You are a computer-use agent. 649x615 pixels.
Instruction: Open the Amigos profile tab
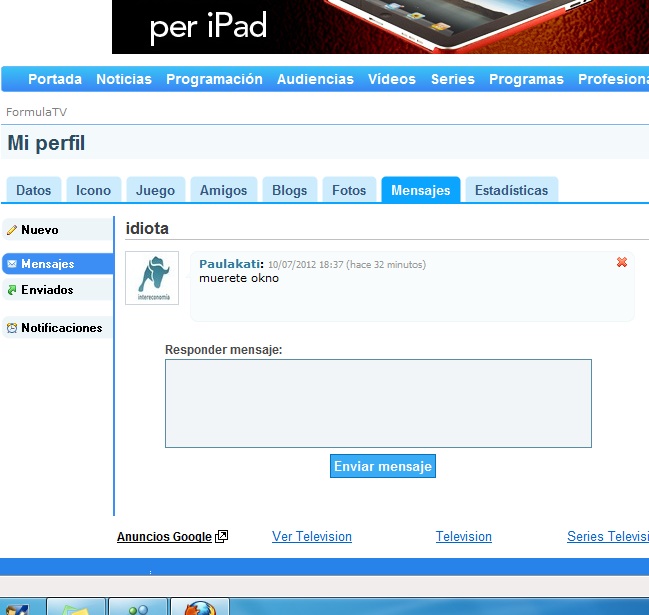[223, 190]
